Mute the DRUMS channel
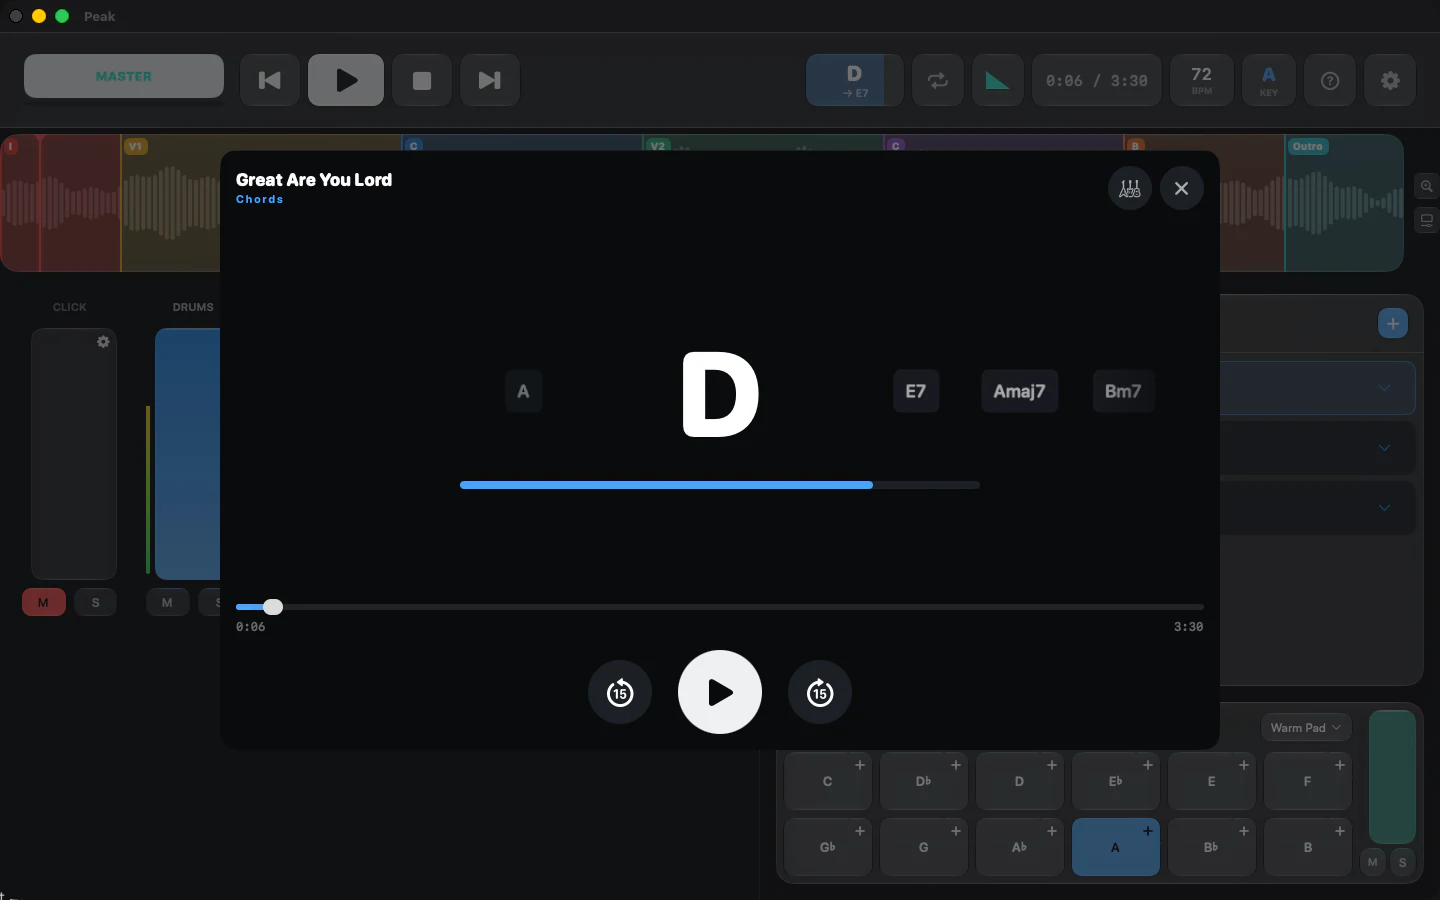Image resolution: width=1440 pixels, height=900 pixels. tap(167, 602)
